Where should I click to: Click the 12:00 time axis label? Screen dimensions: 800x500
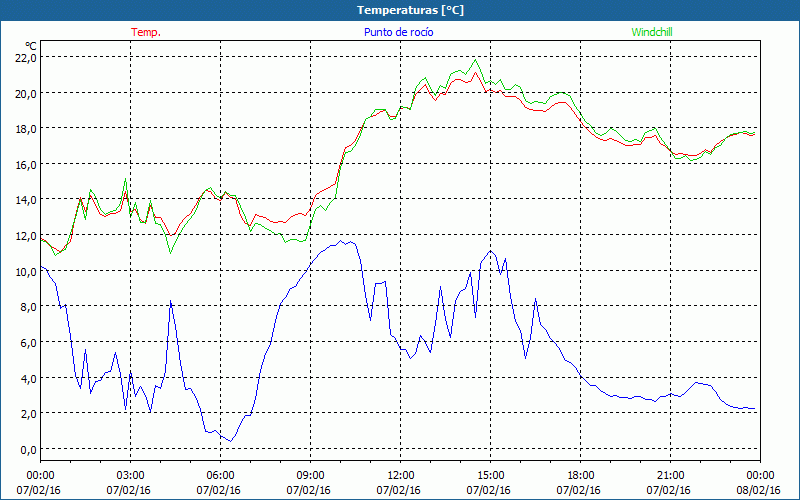(x=401, y=476)
